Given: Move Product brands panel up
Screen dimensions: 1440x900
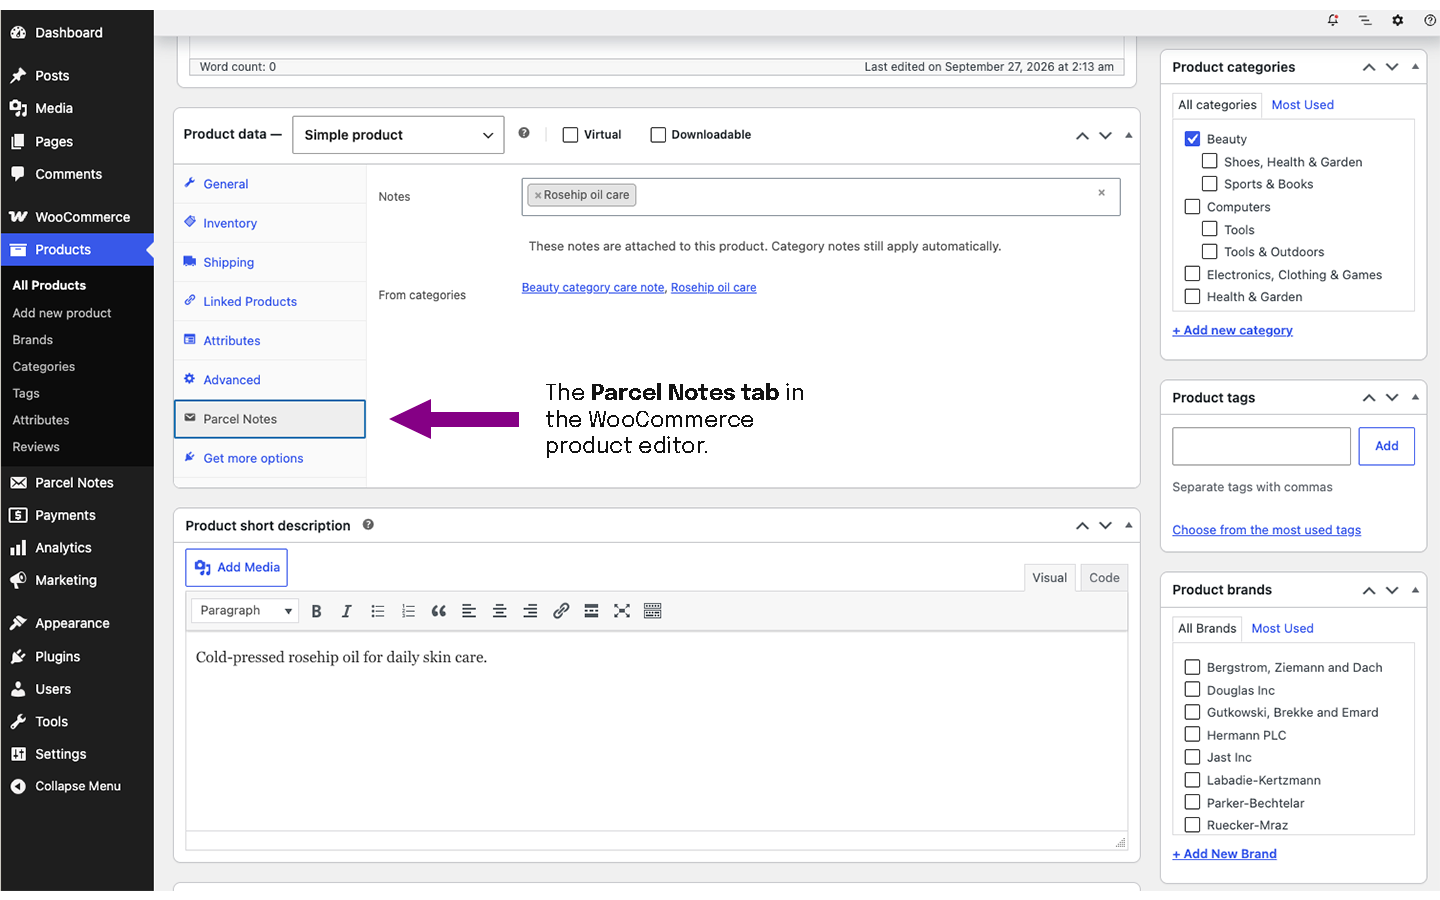Looking at the screenshot, I should coord(1369,590).
